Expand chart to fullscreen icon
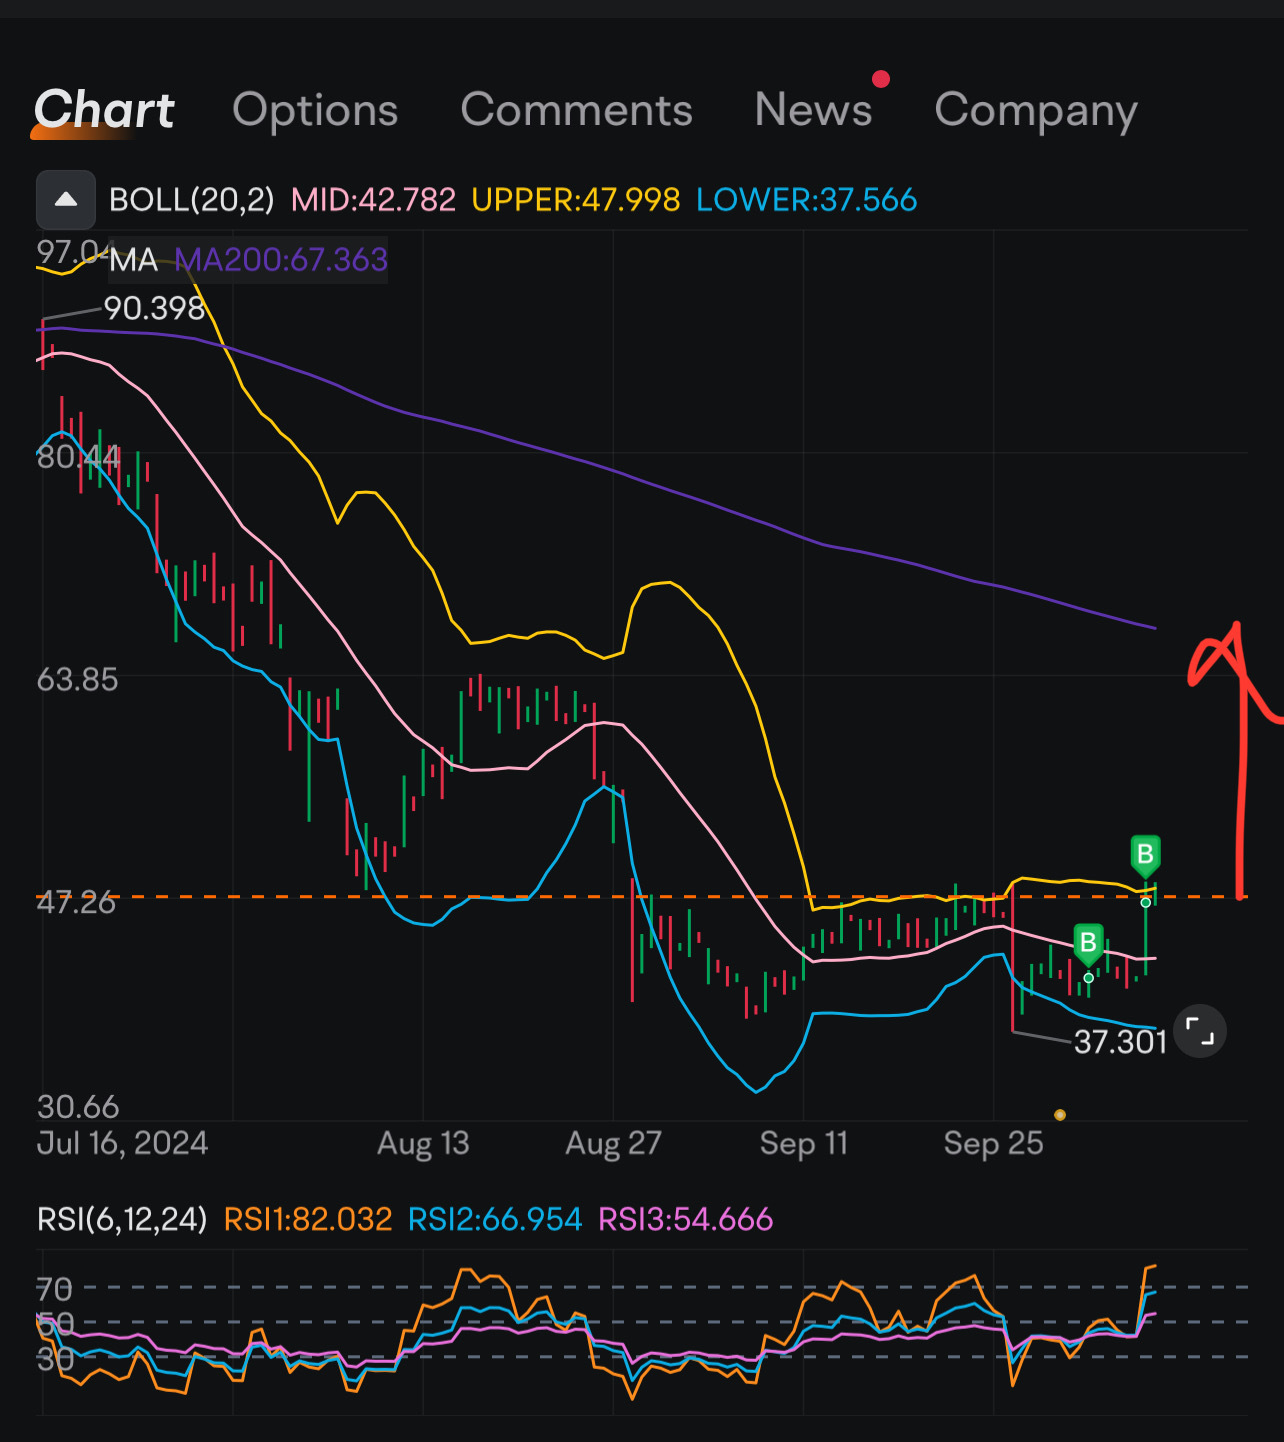Screen dimensions: 1284x1442 click(x=1199, y=1031)
